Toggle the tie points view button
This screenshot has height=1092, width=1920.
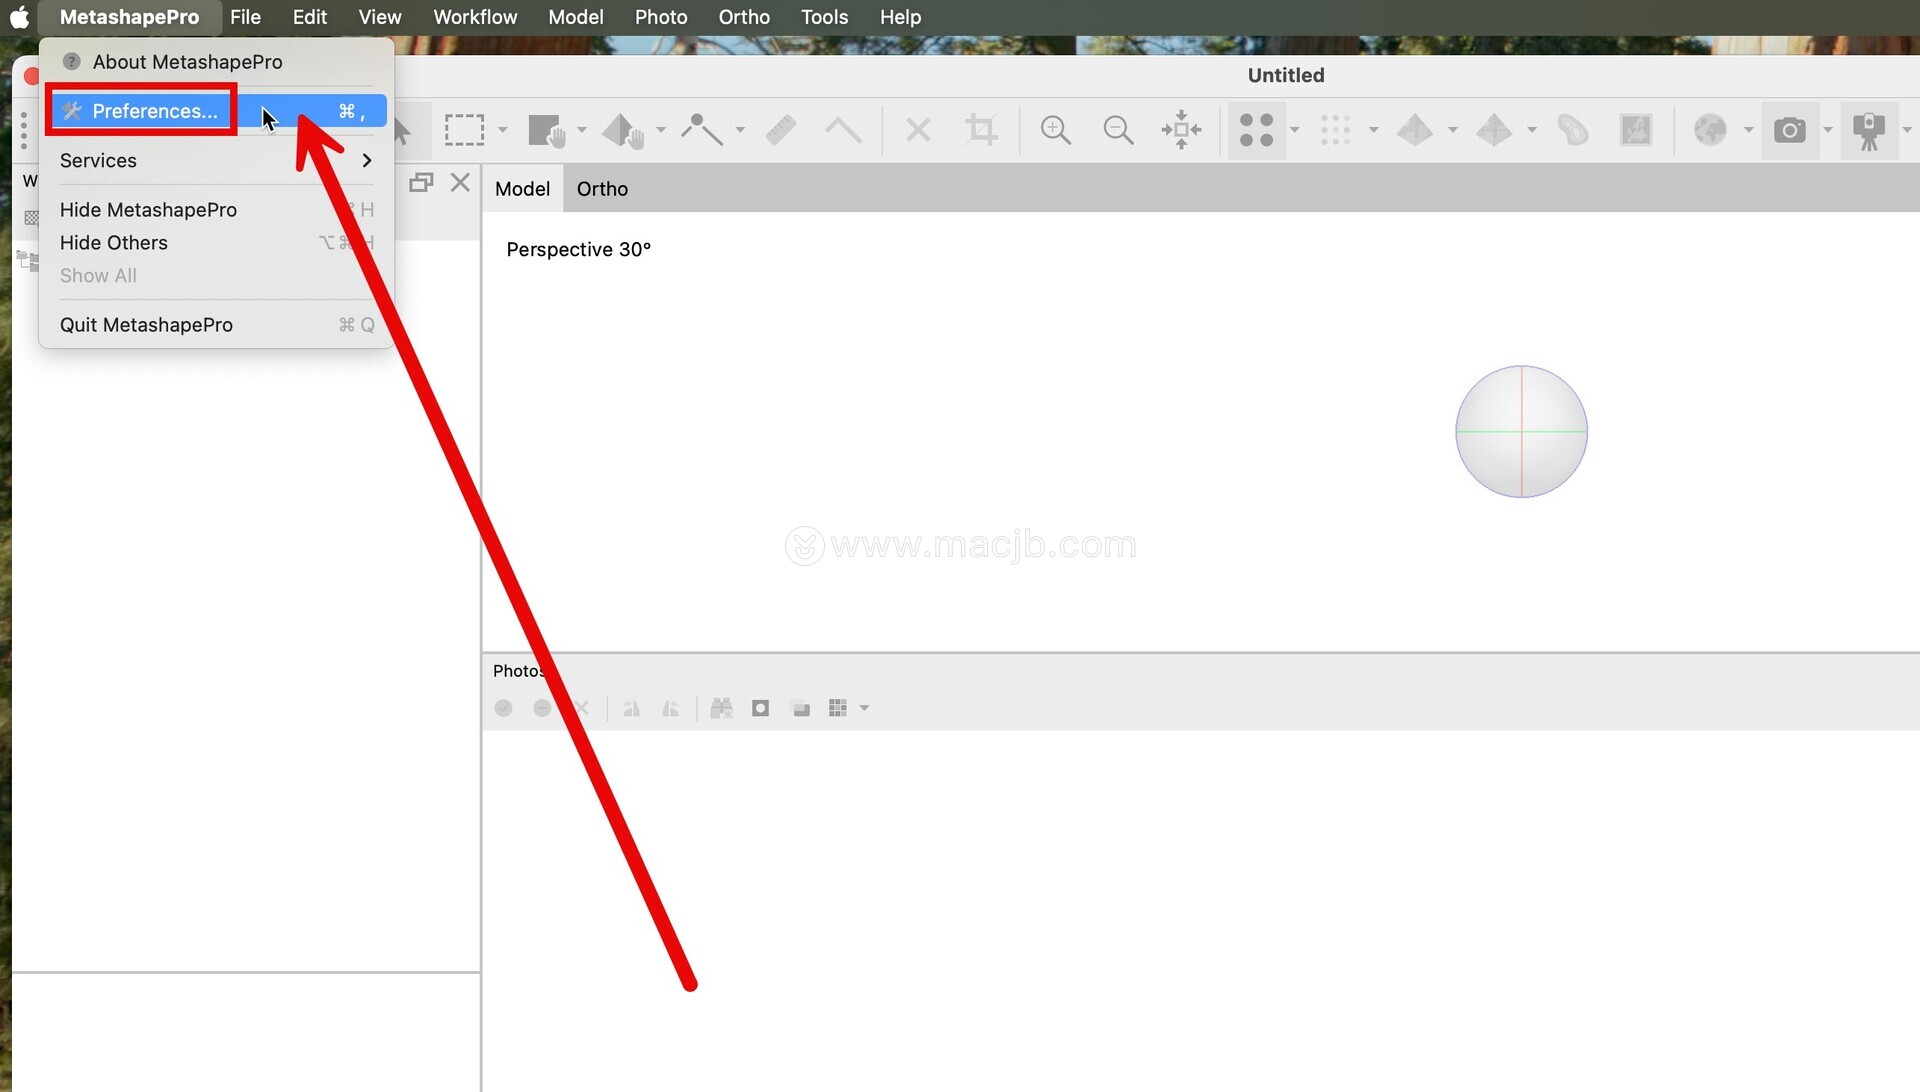pyautogui.click(x=1256, y=130)
